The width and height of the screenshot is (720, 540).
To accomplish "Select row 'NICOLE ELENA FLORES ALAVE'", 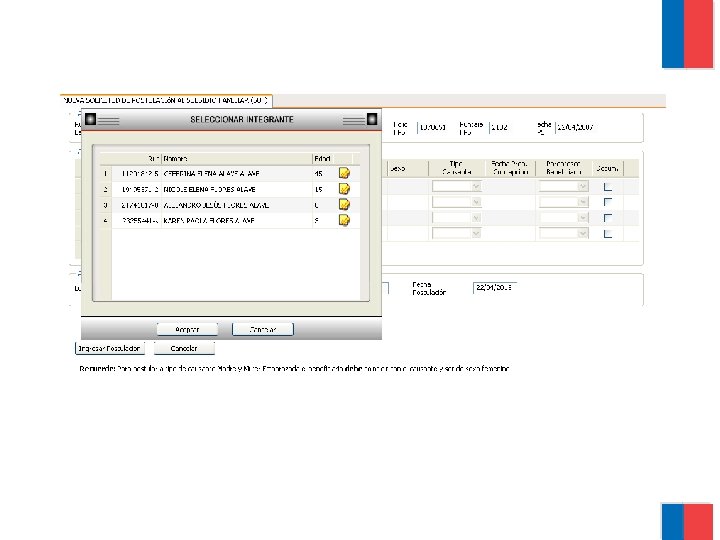I will click(230, 189).
